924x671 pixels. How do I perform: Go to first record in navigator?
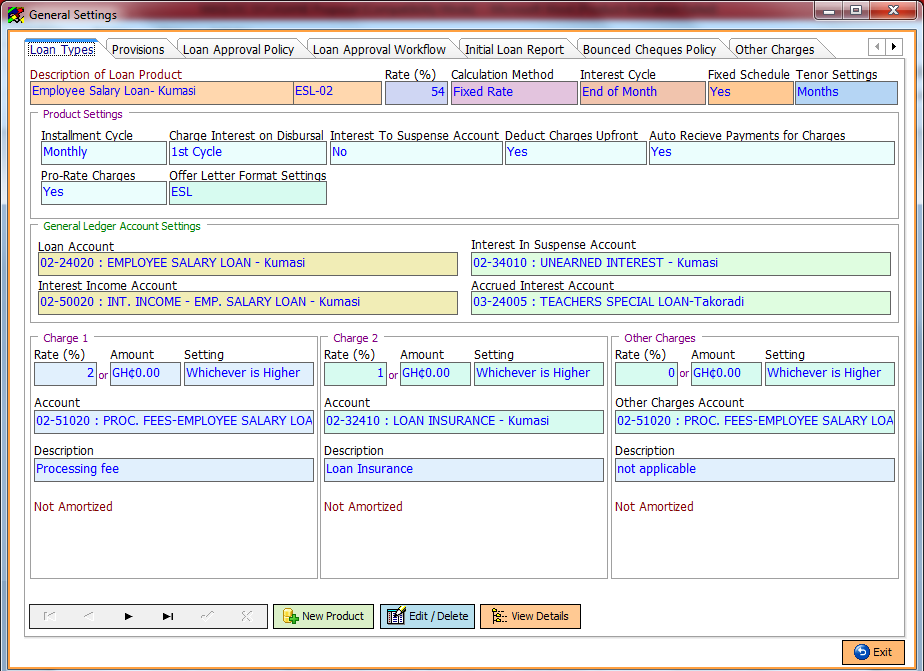point(50,616)
